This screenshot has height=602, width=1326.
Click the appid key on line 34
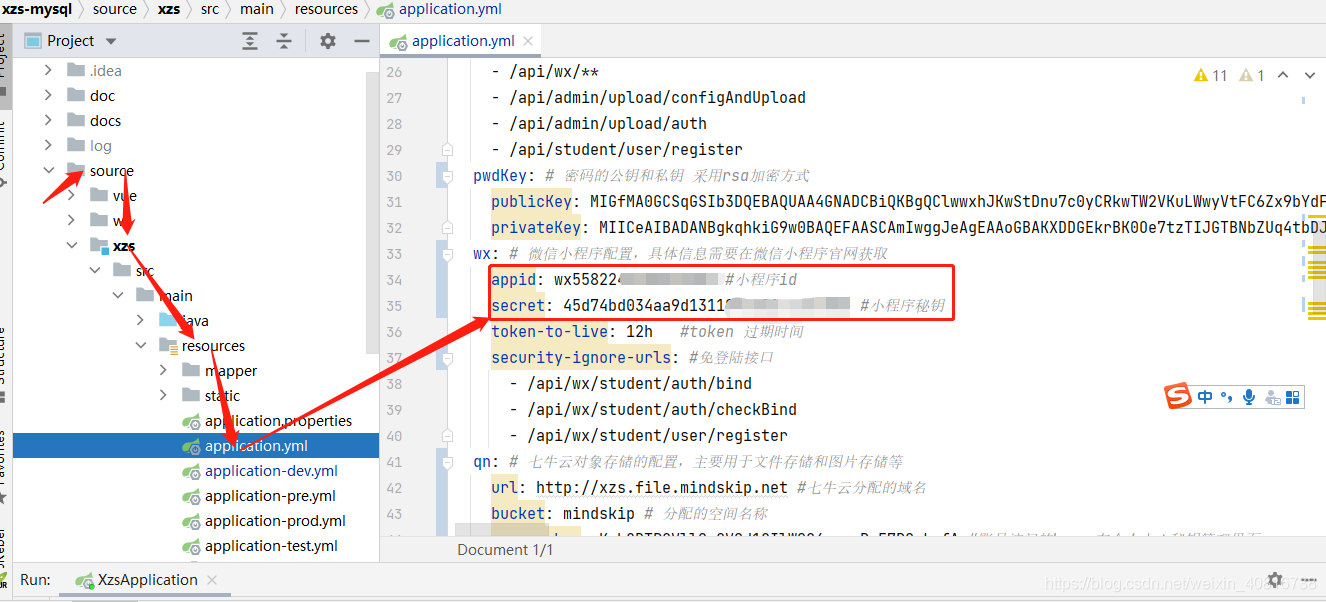[513, 280]
